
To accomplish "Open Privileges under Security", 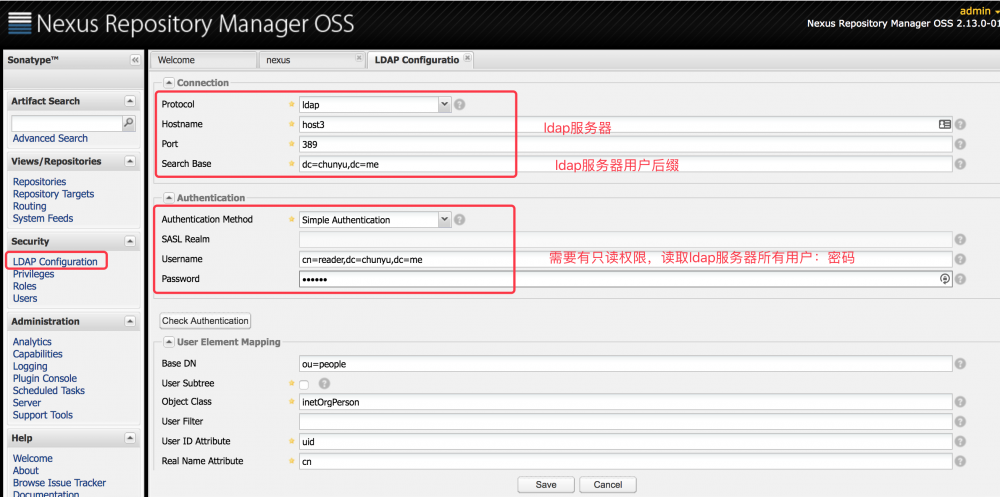I will coord(33,274).
